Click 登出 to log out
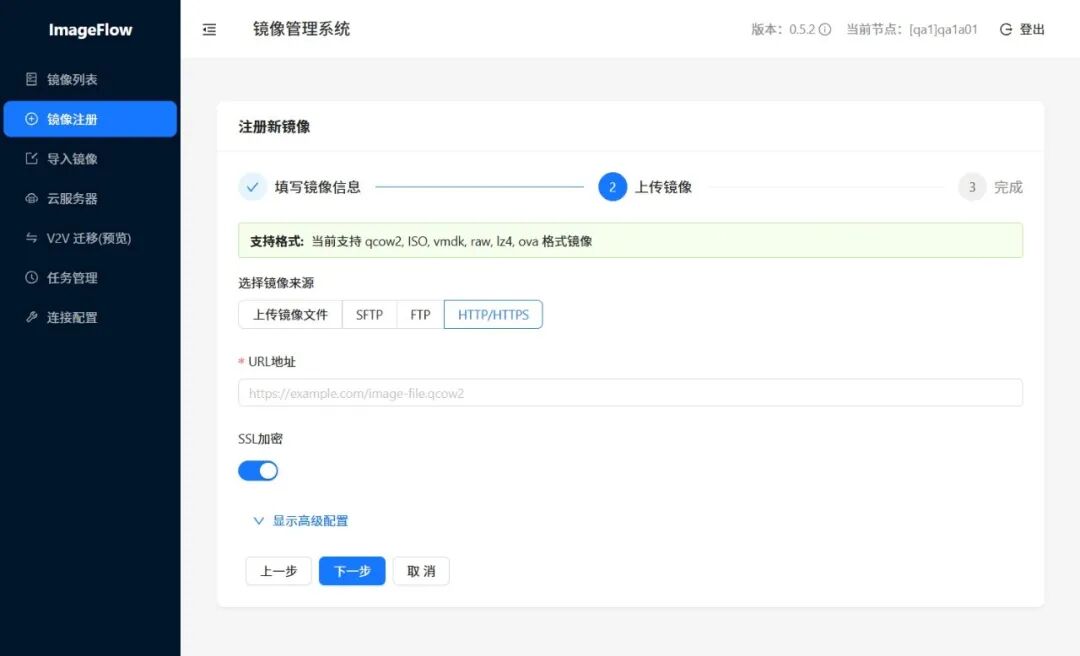 (x=1022, y=30)
